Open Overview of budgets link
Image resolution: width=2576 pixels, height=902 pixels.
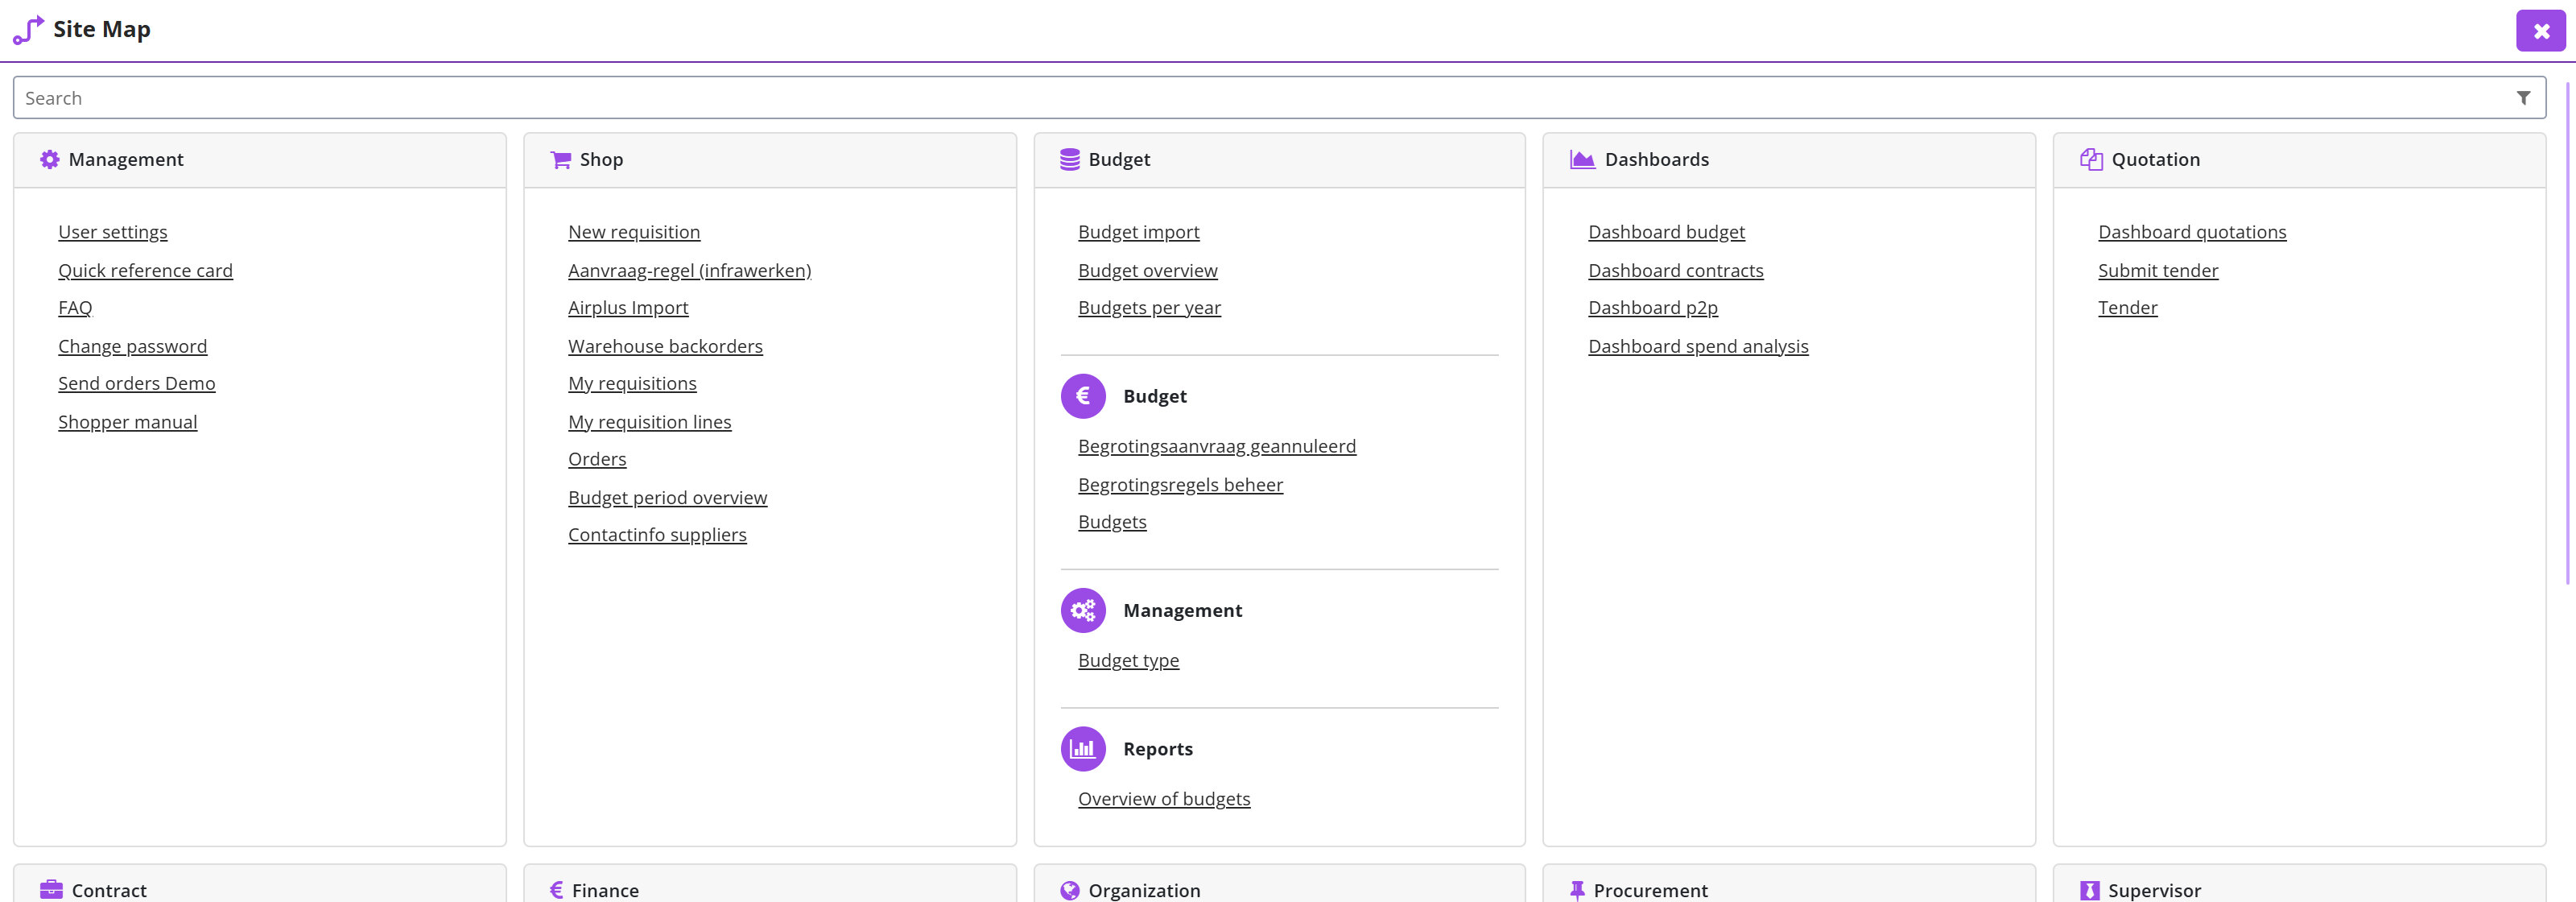(1164, 799)
